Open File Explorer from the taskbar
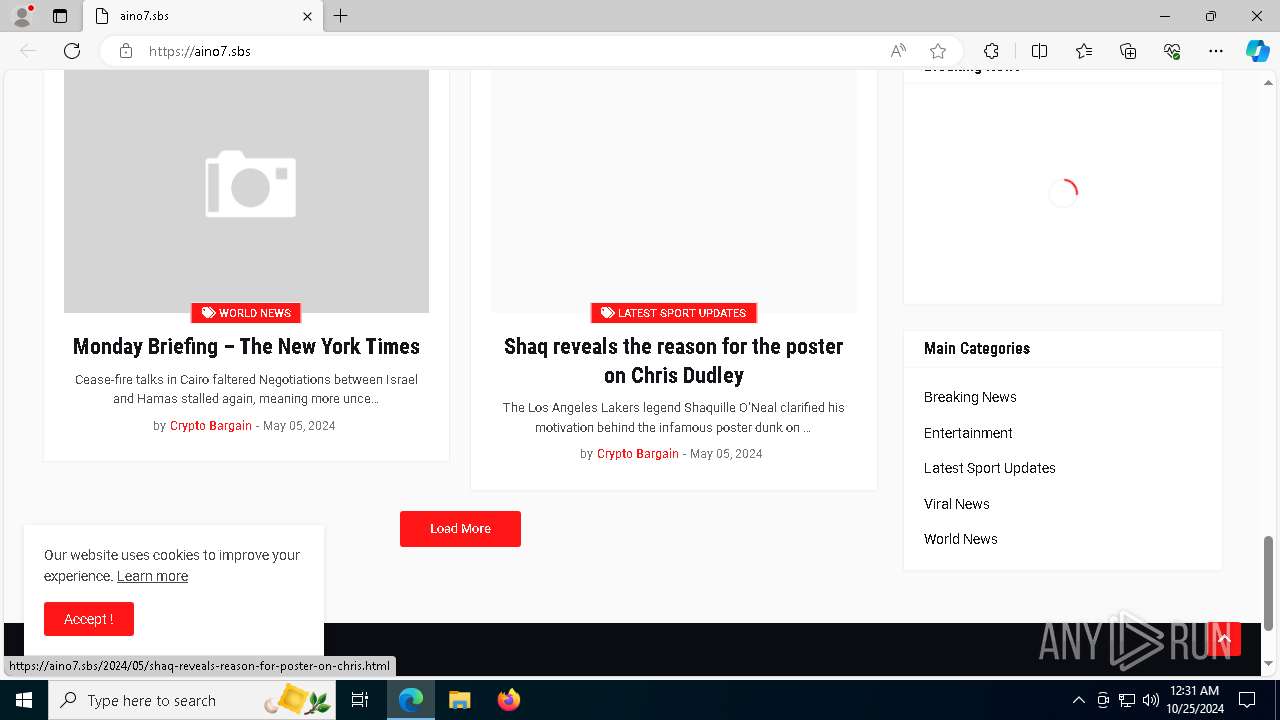Viewport: 1280px width, 720px height. (x=459, y=700)
